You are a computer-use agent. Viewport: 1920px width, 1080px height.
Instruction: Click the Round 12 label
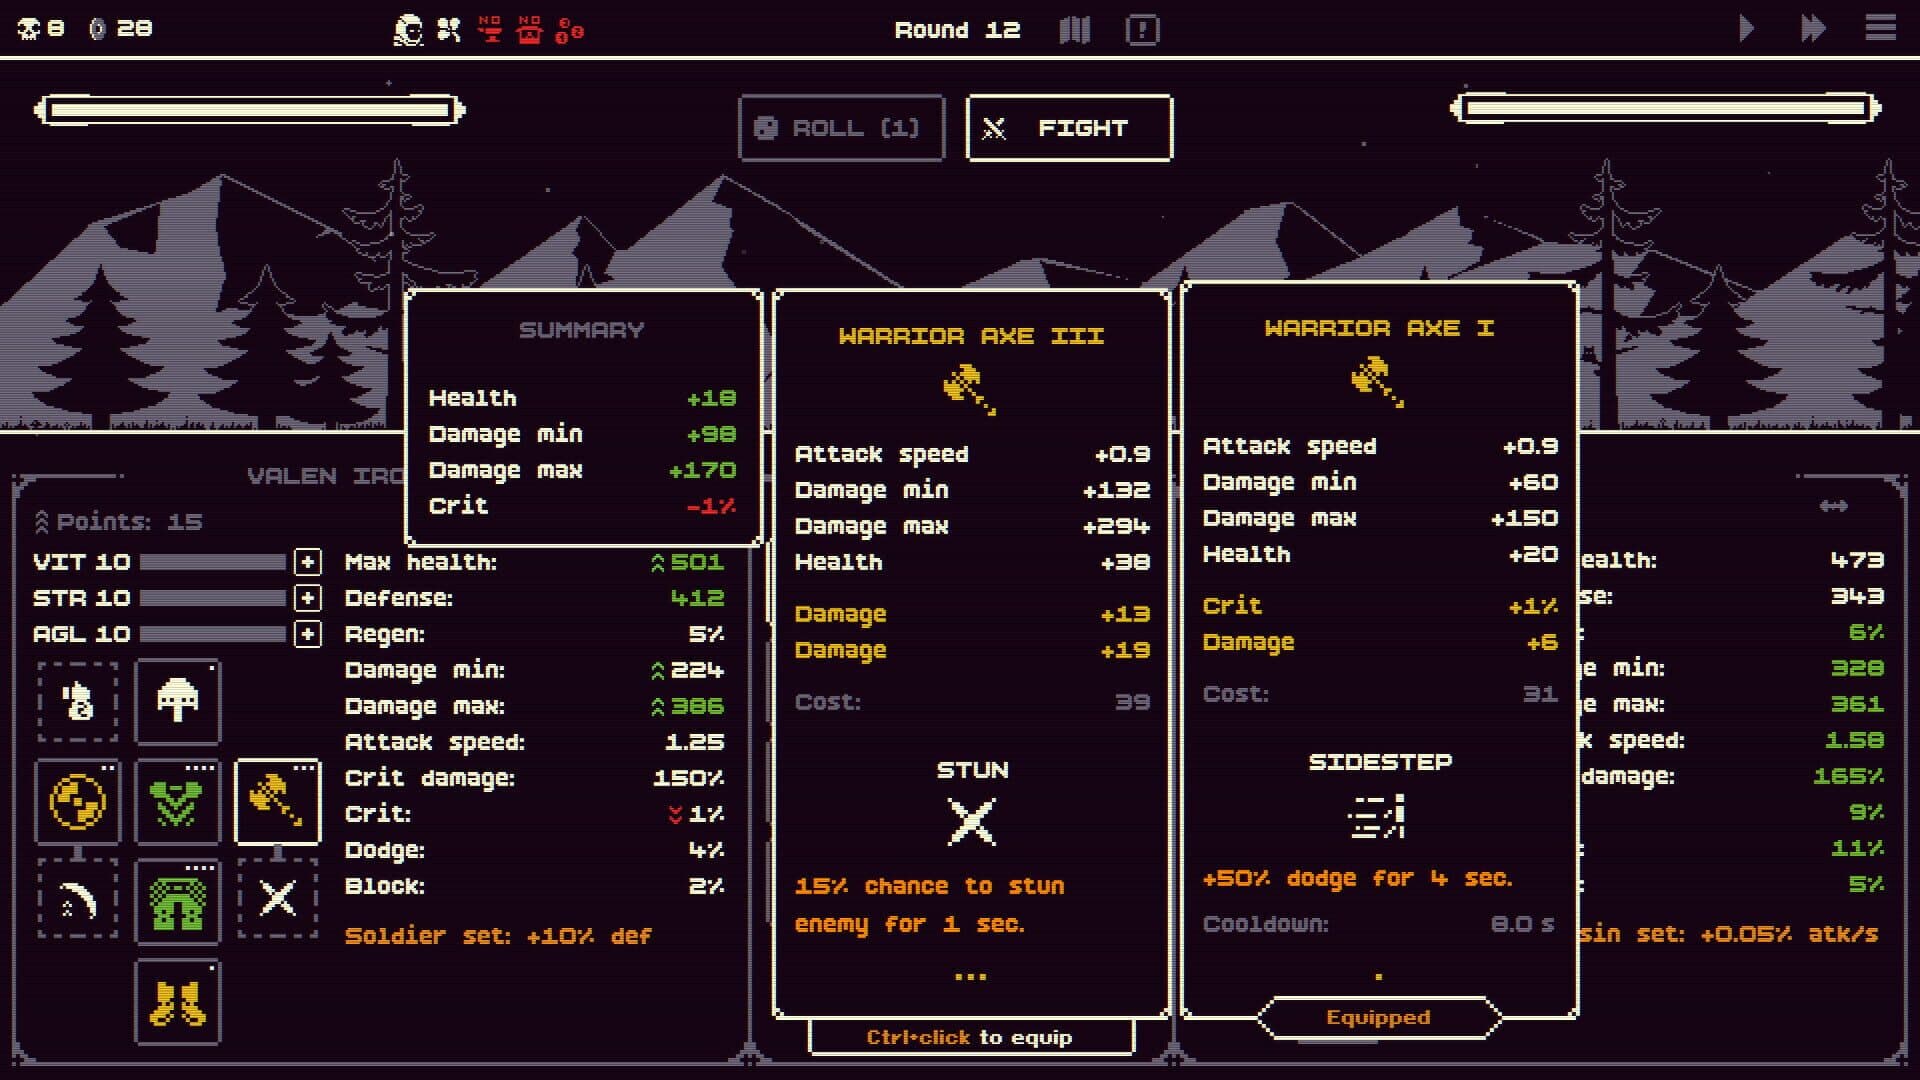(x=957, y=30)
